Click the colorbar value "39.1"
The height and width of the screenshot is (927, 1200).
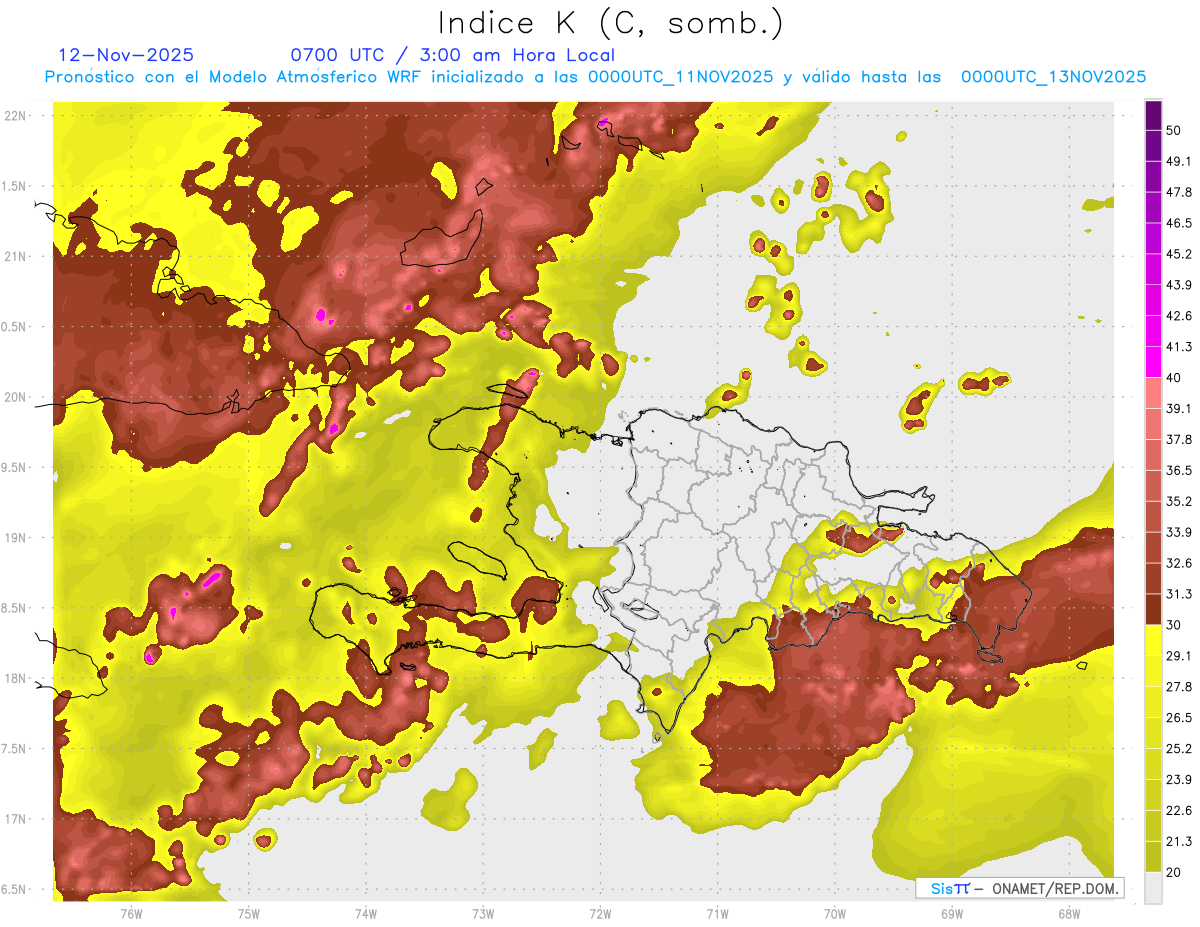(x=1179, y=408)
